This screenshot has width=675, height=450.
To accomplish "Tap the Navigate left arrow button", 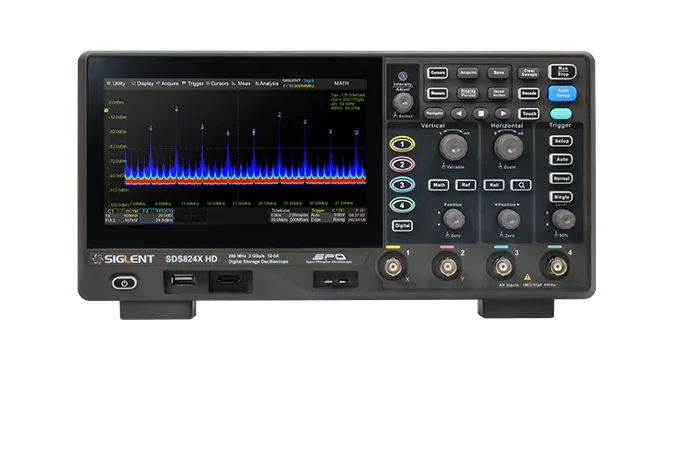I will click(459, 114).
